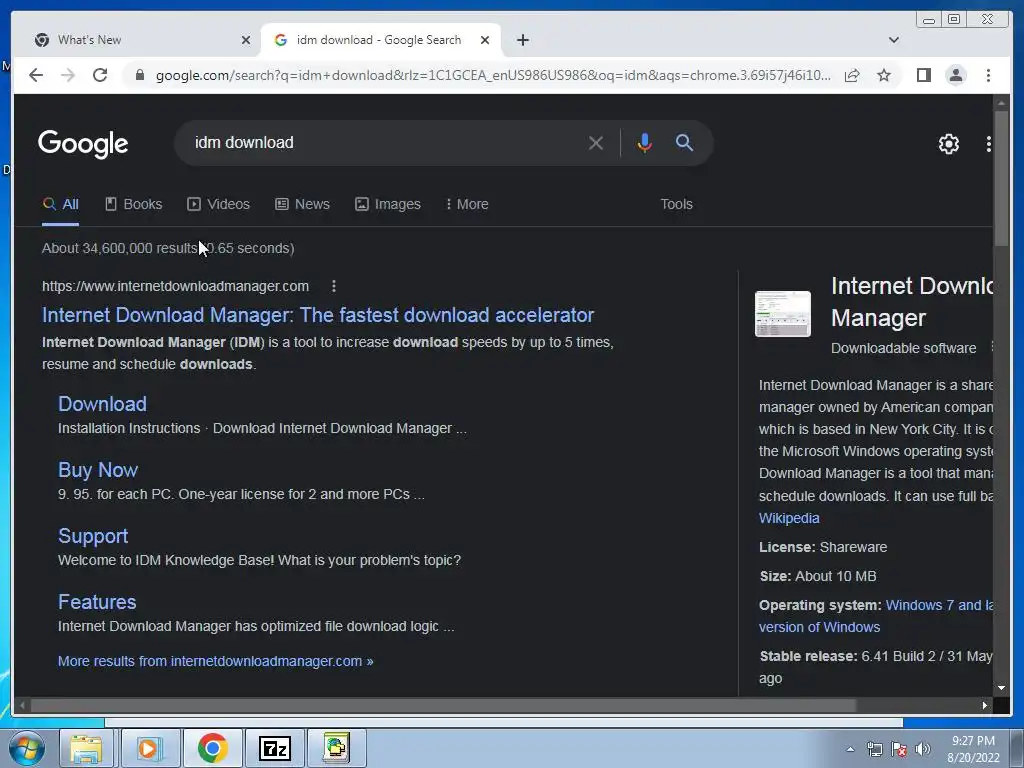Click the address bar URL
The image size is (1024, 768).
(x=493, y=75)
